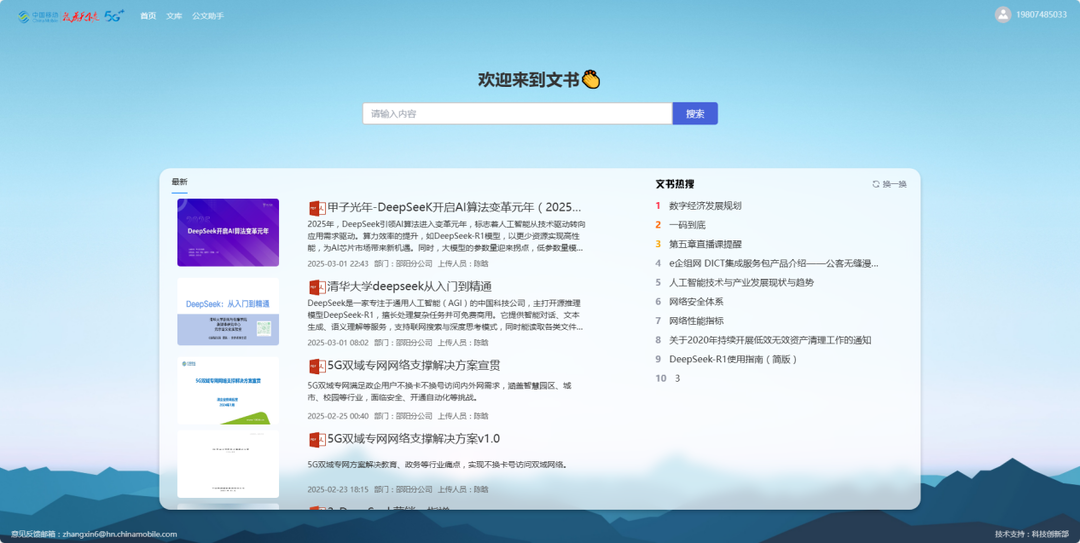Open hot search 数字经济发展规划
1080x543 pixels.
coord(705,206)
